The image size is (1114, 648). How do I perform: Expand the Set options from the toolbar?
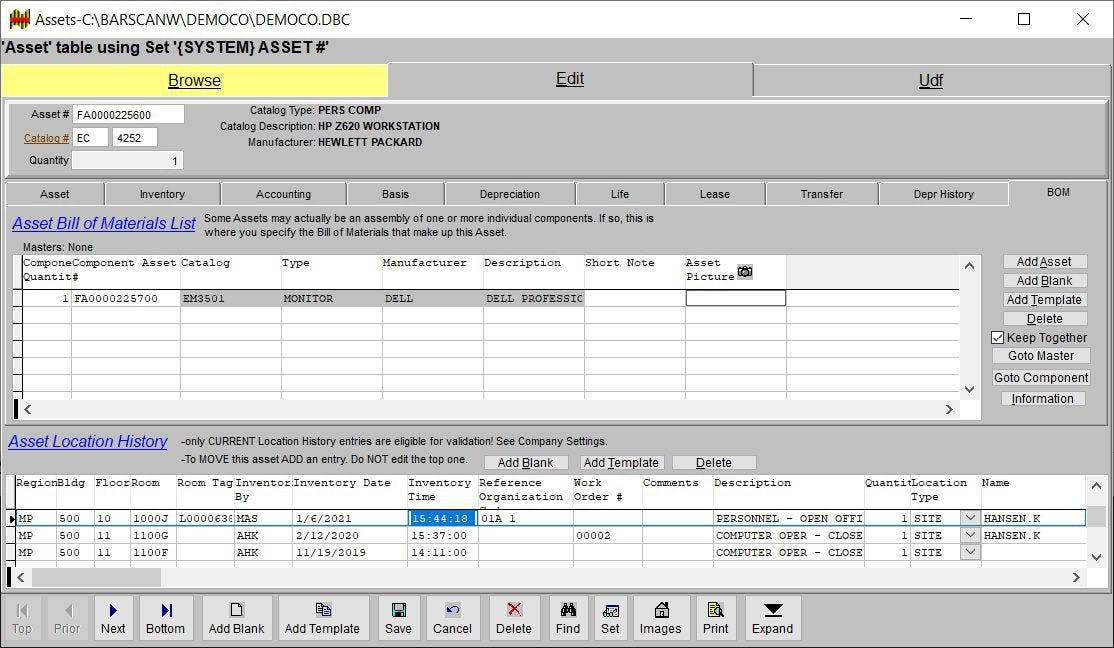click(610, 617)
